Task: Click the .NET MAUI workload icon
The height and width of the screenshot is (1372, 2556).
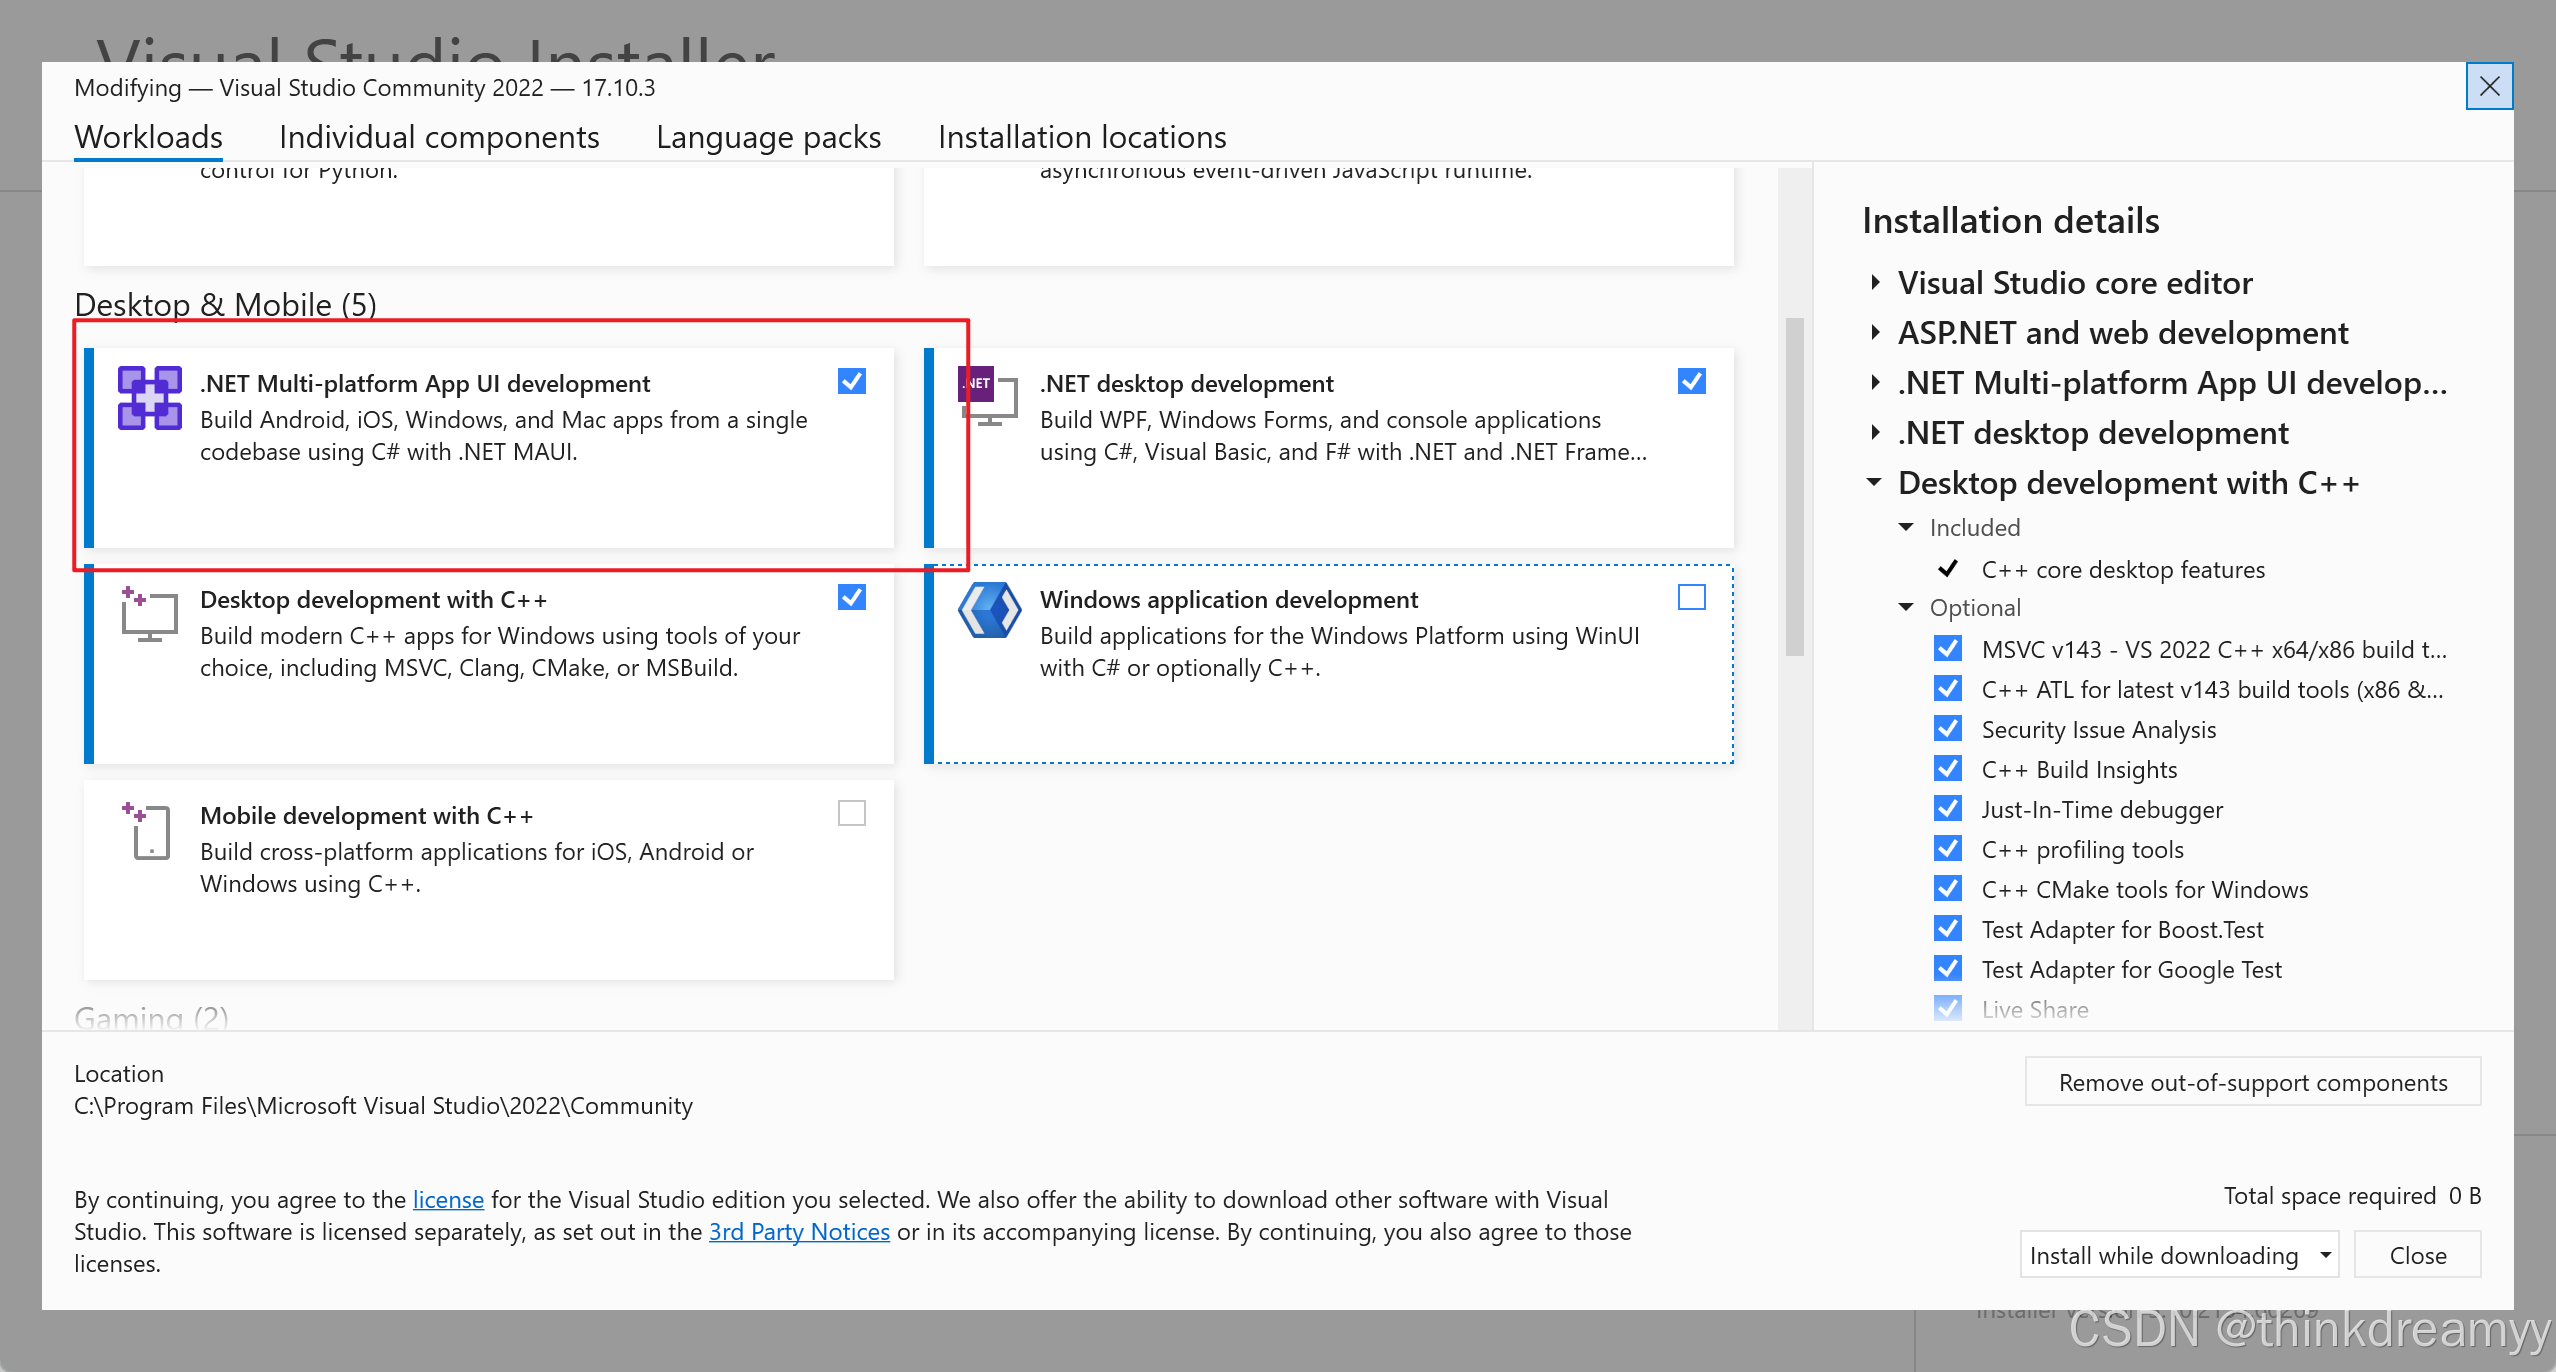Action: pyautogui.click(x=150, y=397)
